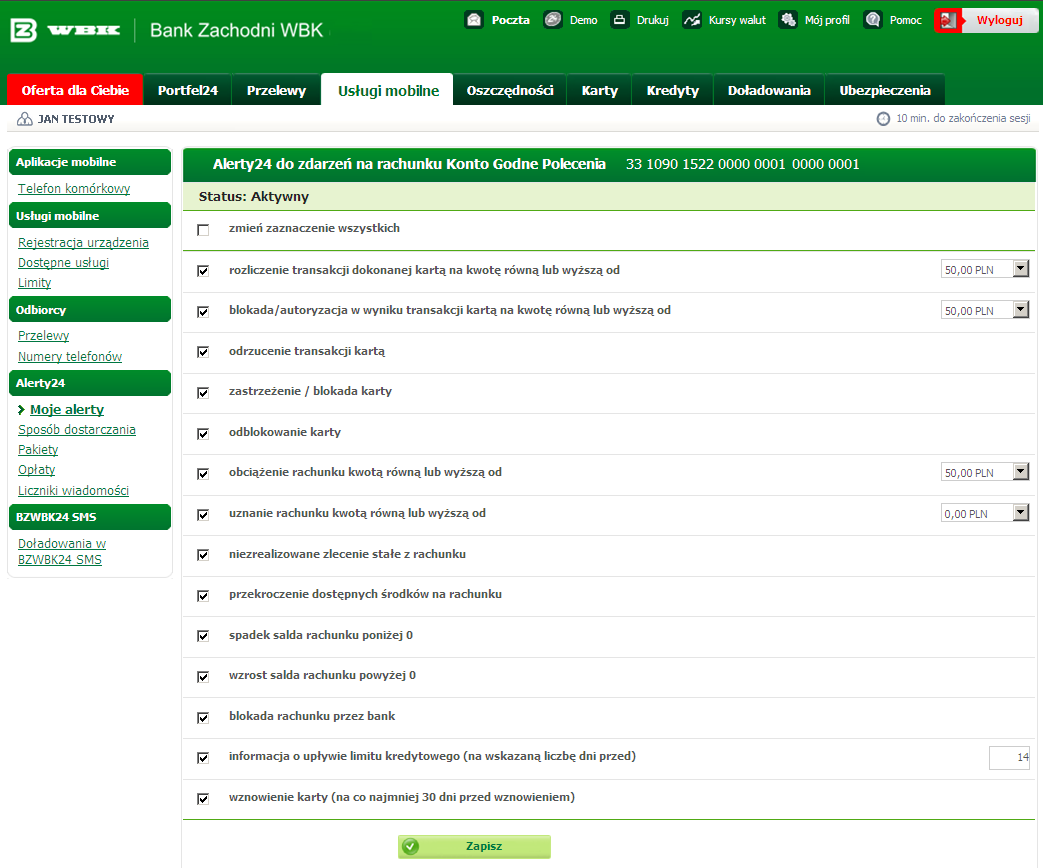
Task: Uncheck 'wzrost salda rachunku powyżej 0'
Action: (x=203, y=676)
